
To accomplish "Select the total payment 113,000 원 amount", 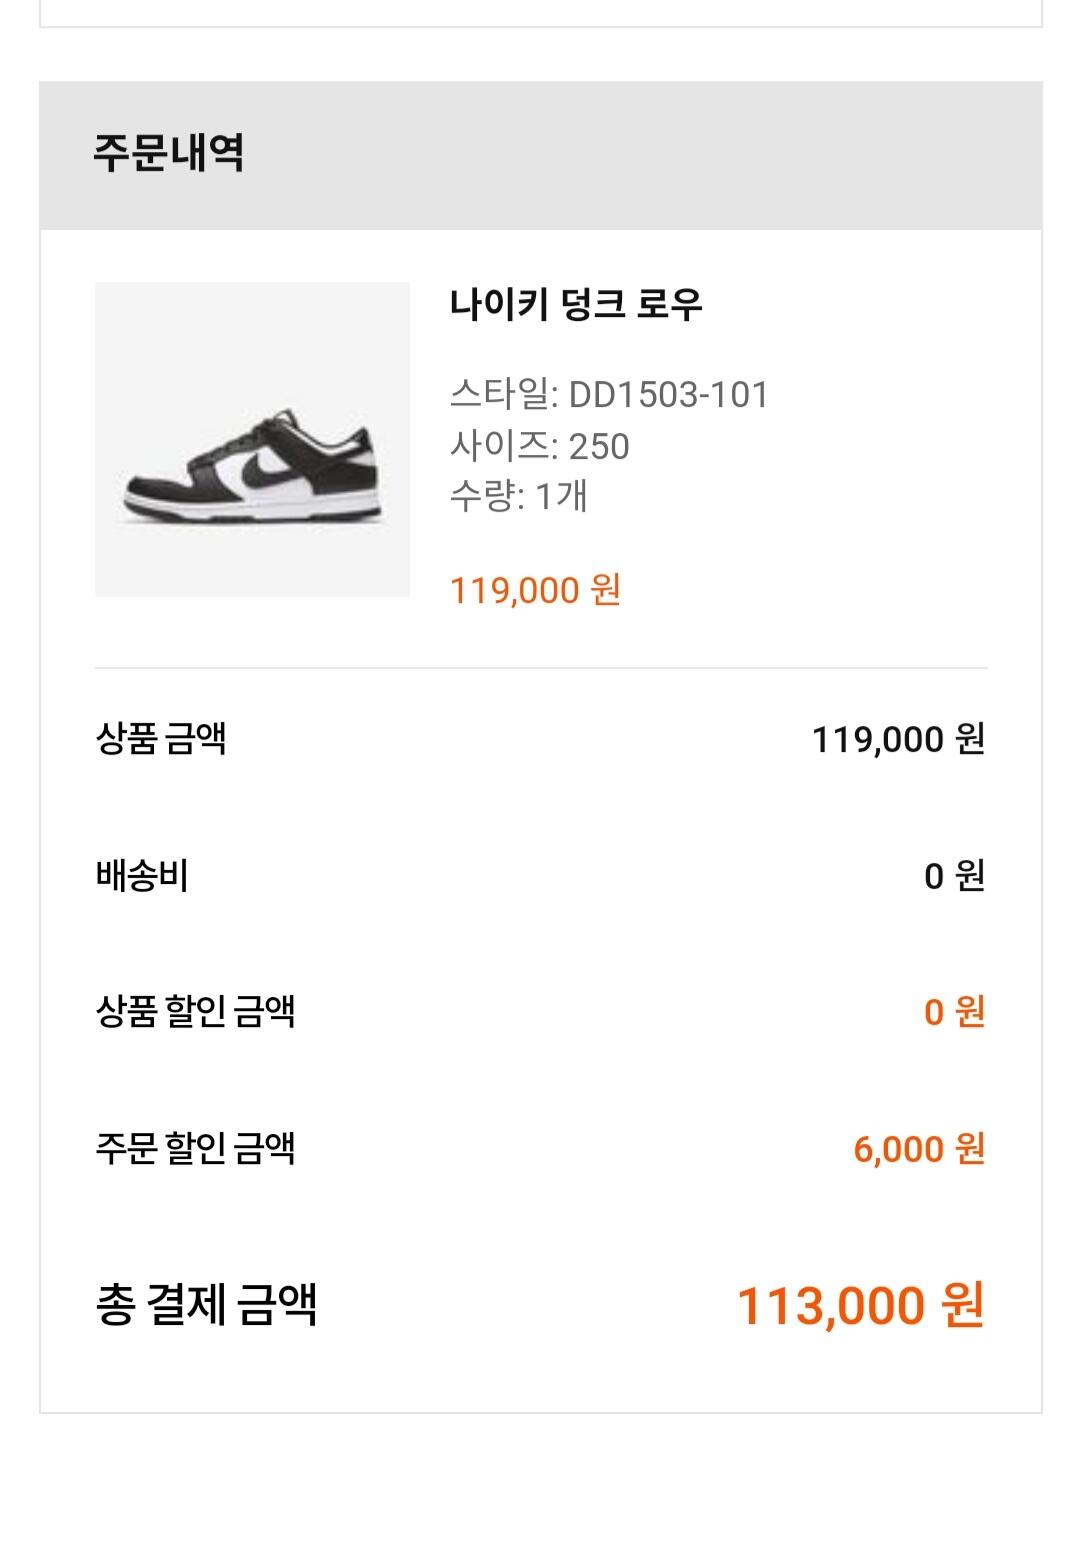I will tap(861, 1305).
